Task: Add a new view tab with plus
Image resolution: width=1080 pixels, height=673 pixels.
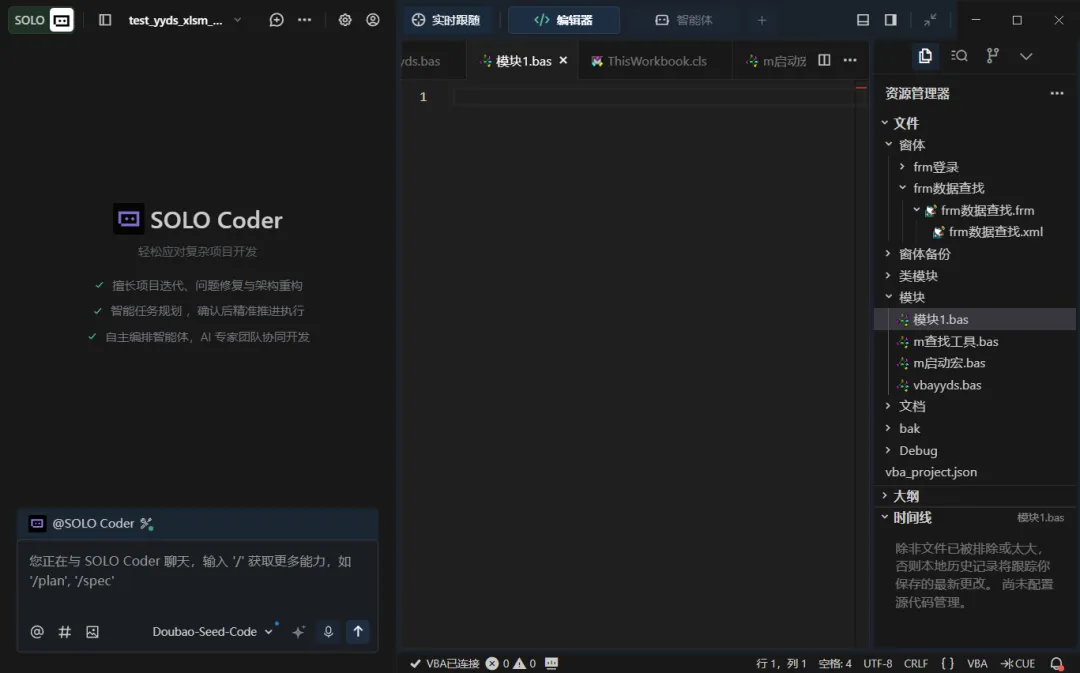Action: [762, 20]
